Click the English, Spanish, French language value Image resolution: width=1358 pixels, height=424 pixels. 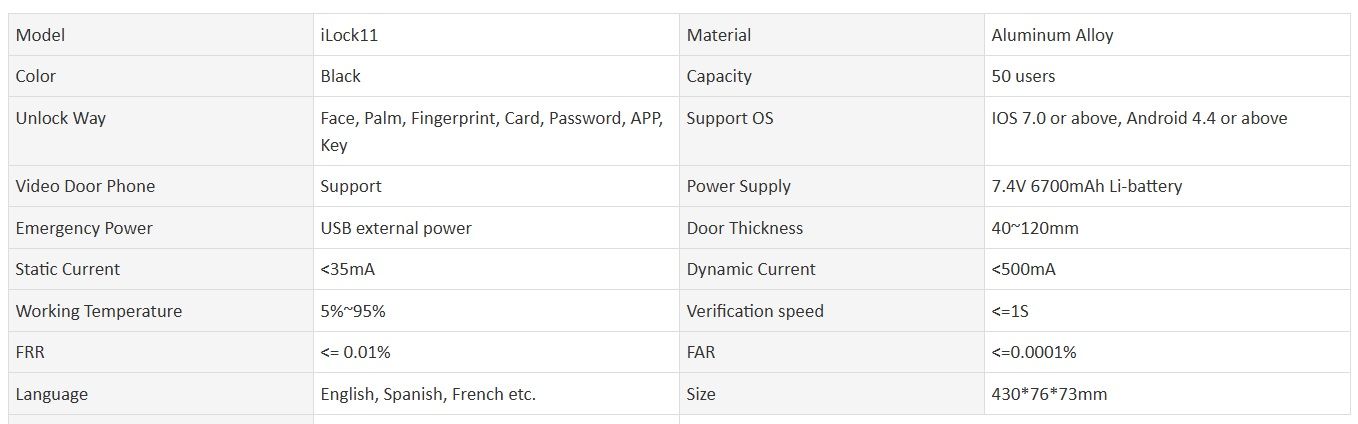click(428, 394)
